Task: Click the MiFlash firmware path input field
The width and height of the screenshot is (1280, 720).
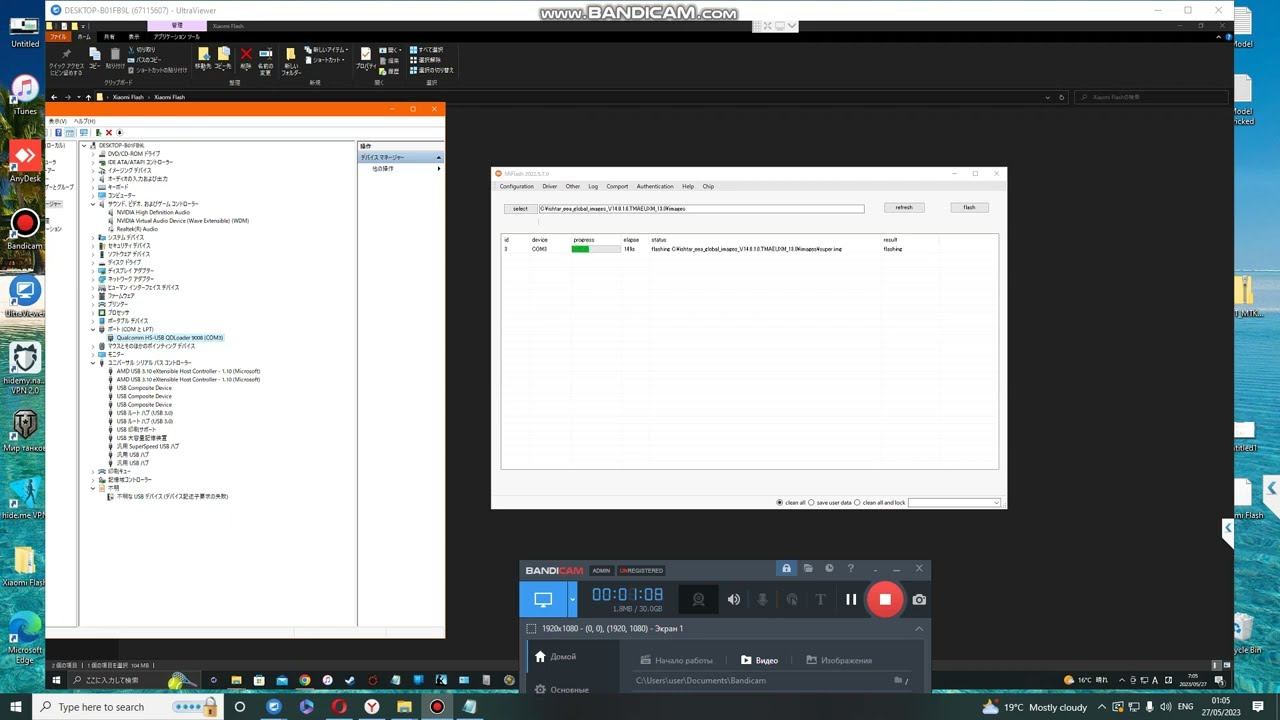Action: (701, 209)
